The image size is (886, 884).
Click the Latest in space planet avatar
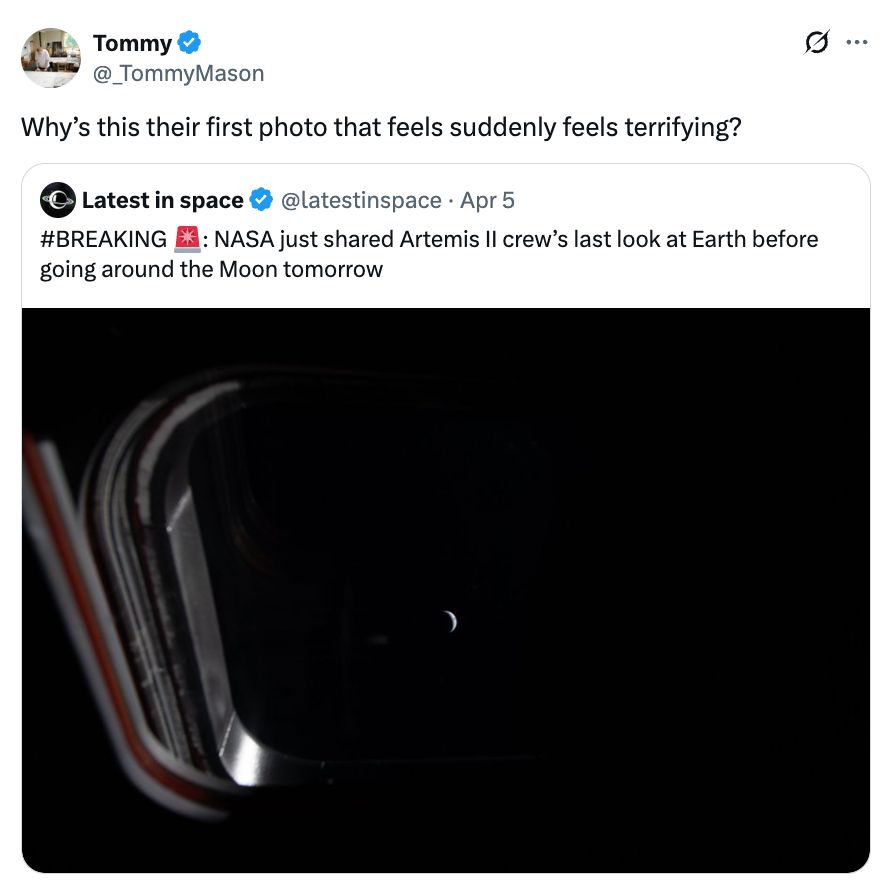click(x=58, y=200)
